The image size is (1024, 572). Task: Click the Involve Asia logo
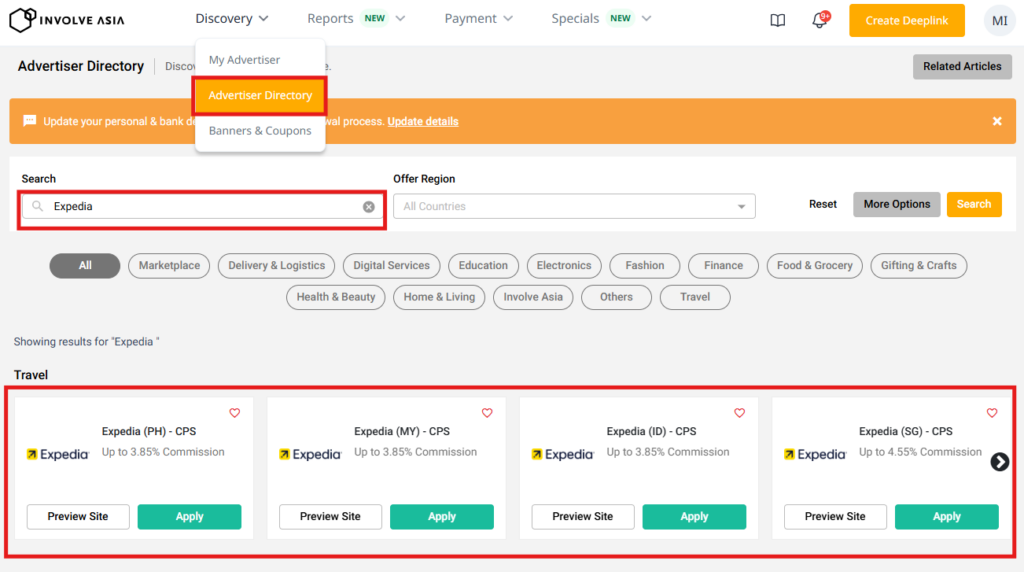pyautogui.click(x=67, y=20)
